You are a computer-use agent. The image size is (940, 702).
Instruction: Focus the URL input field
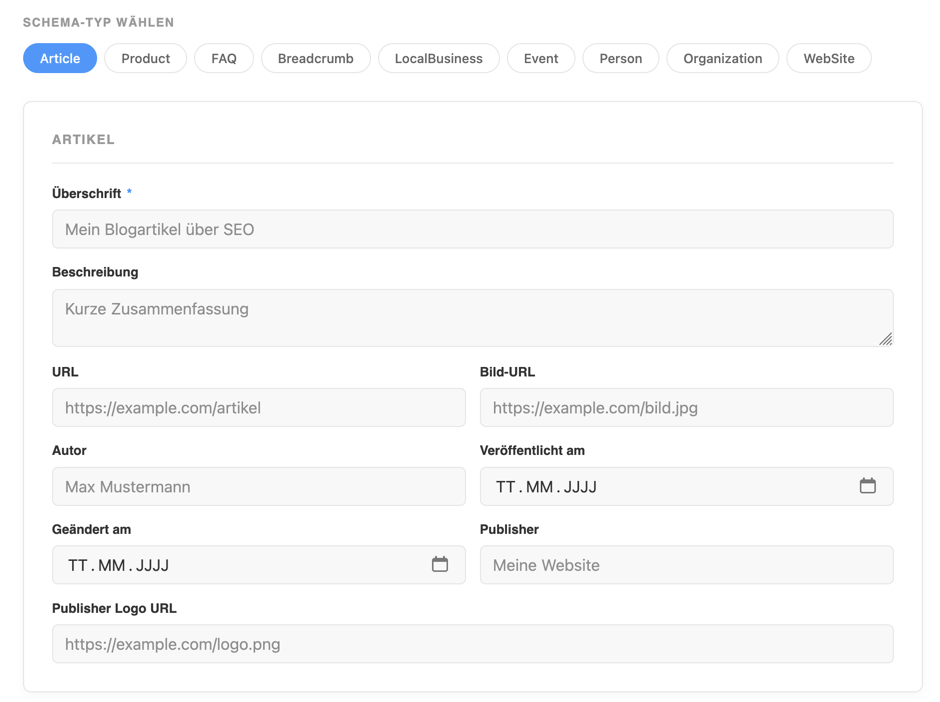[x=258, y=408]
